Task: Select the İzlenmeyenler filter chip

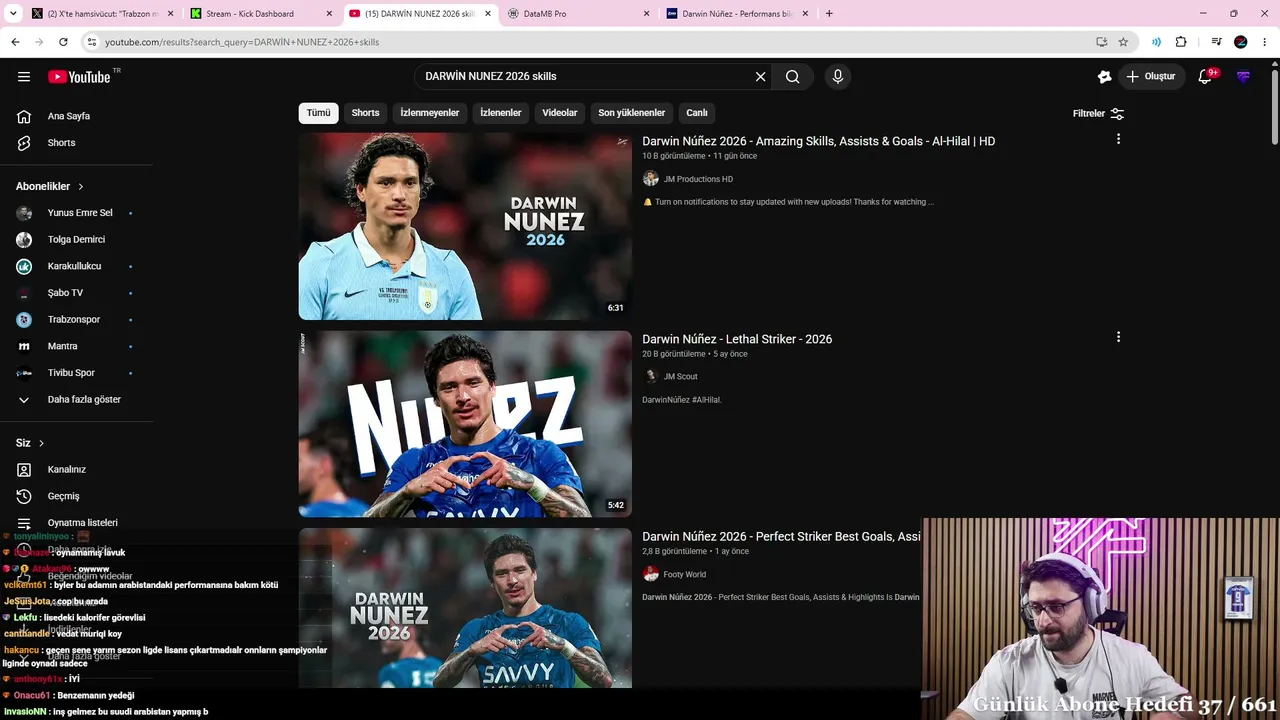Action: click(x=430, y=113)
